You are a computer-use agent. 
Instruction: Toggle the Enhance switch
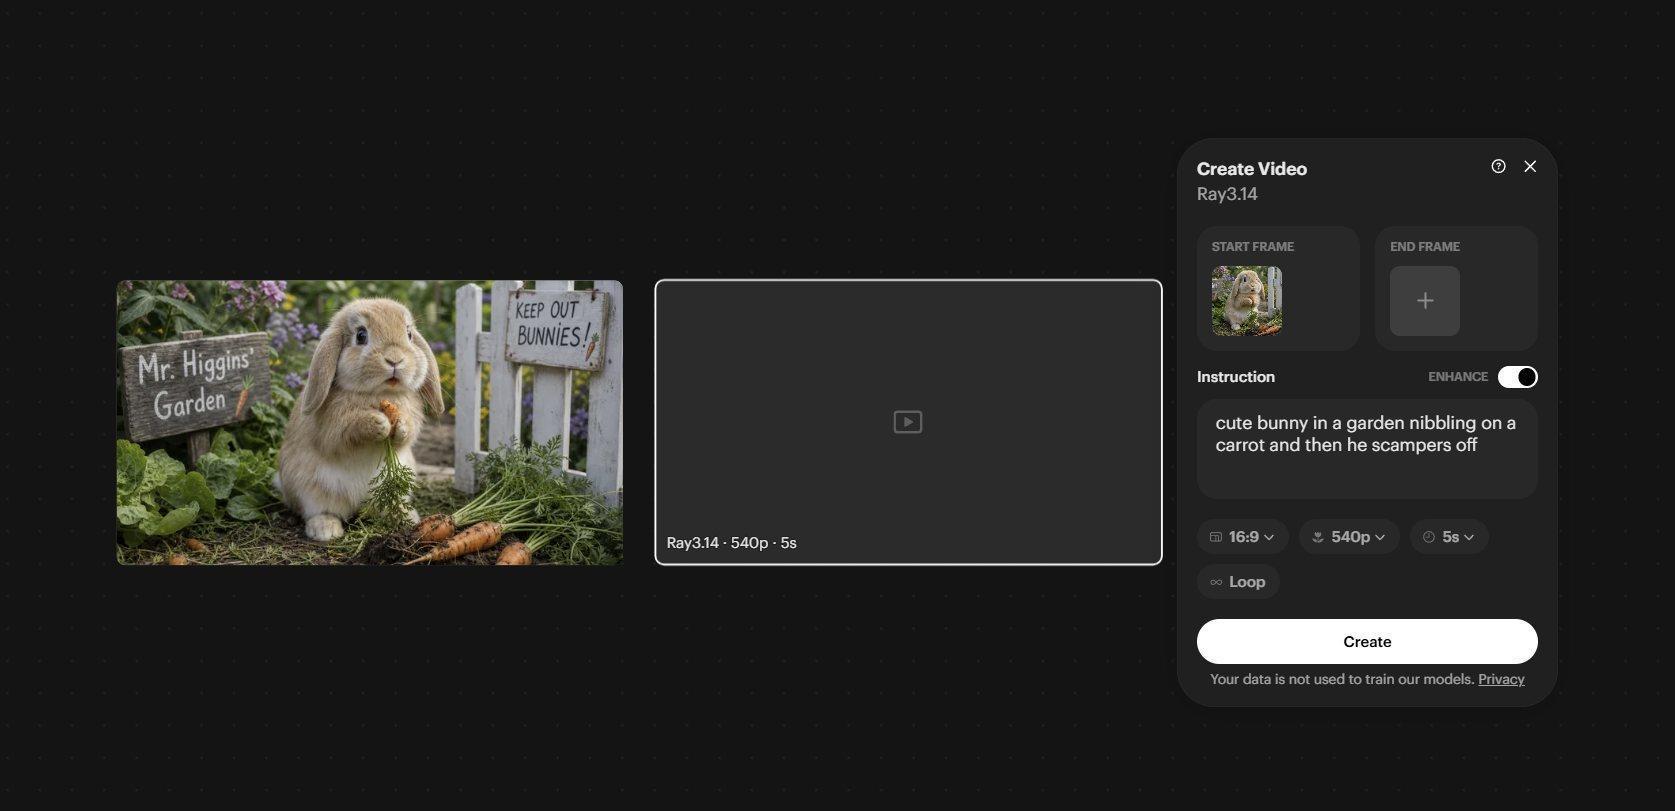(x=1517, y=377)
